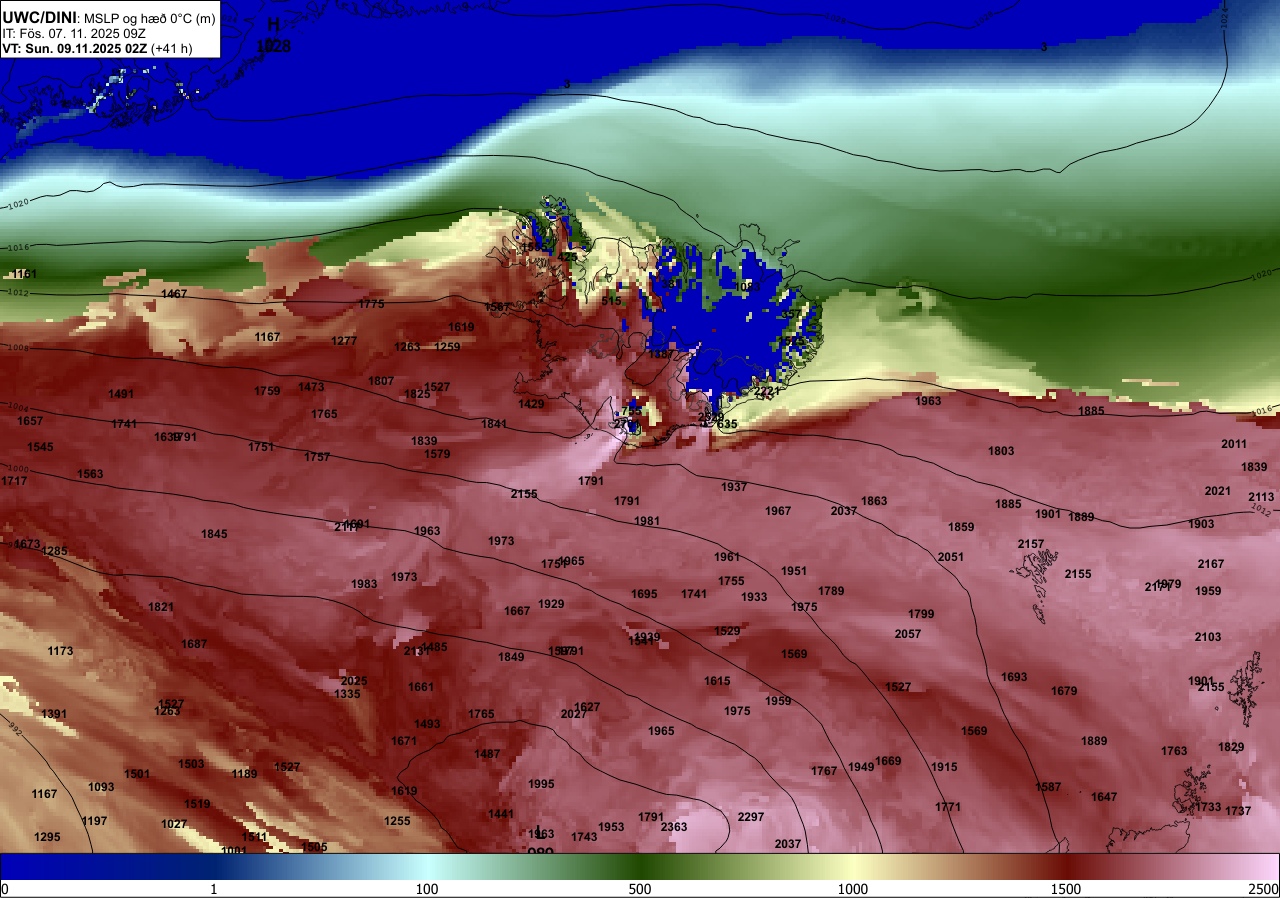This screenshot has height=898, width=1280.
Task: Click the 2021 height value
Action: point(1217,491)
